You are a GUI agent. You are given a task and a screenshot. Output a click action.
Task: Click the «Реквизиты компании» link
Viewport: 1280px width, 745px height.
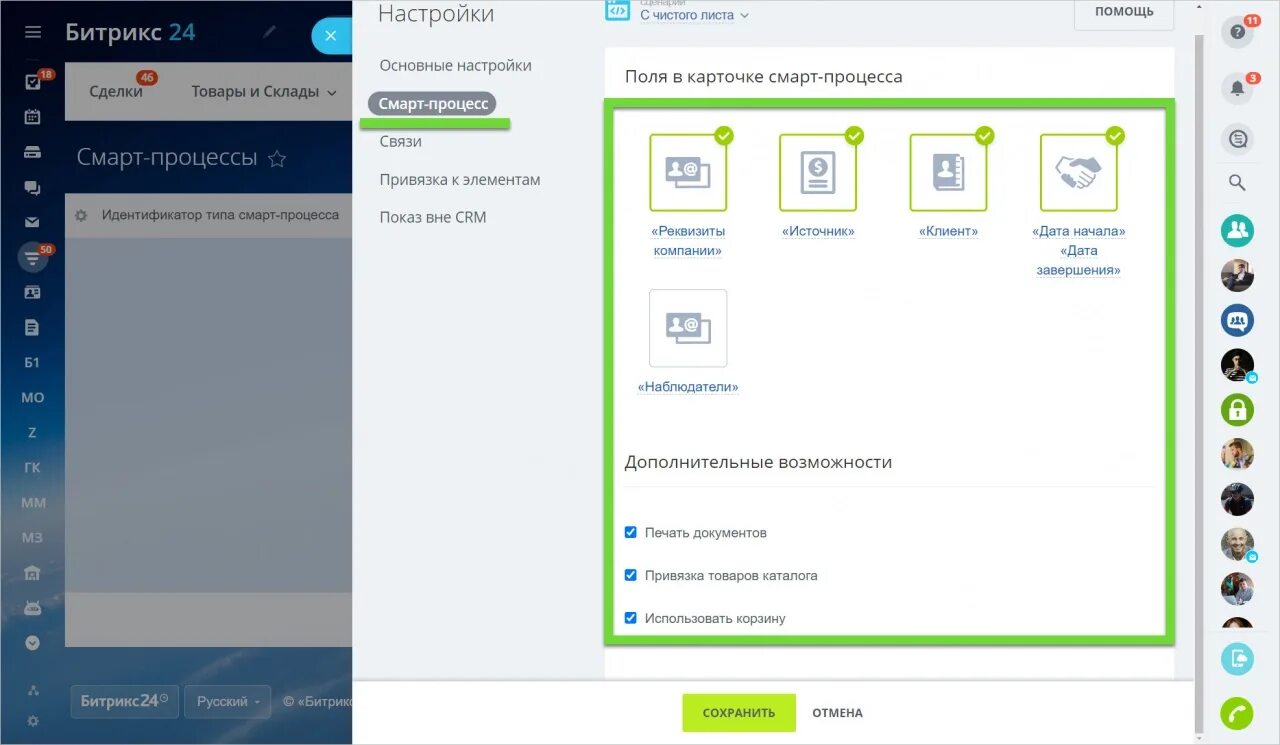(688, 241)
